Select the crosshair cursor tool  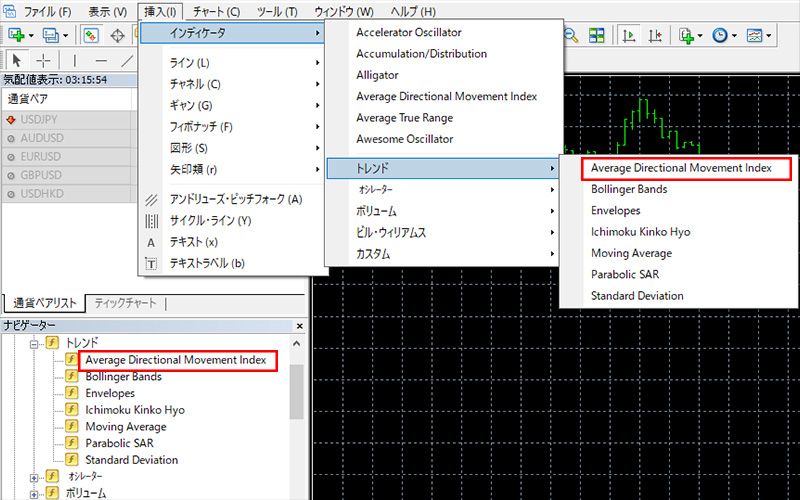pos(43,61)
